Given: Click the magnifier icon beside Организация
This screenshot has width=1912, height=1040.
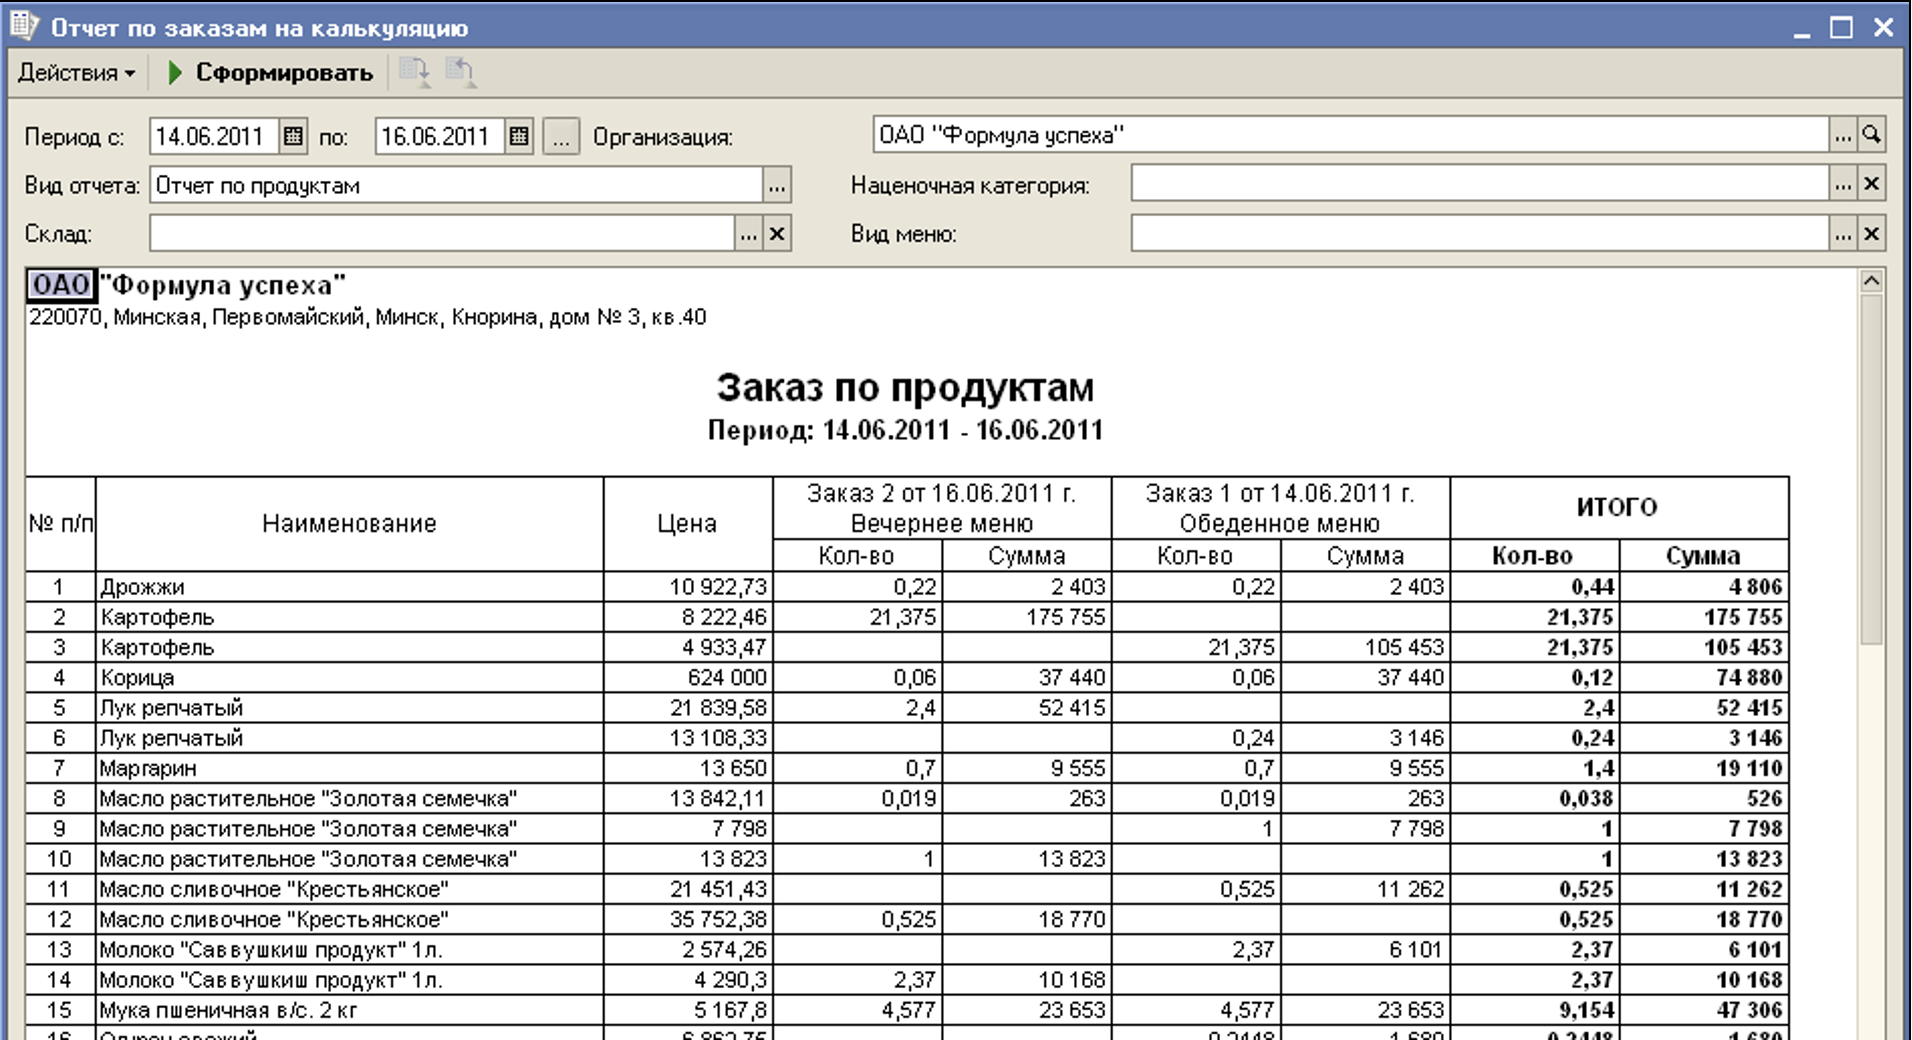Looking at the screenshot, I should point(1871,134).
